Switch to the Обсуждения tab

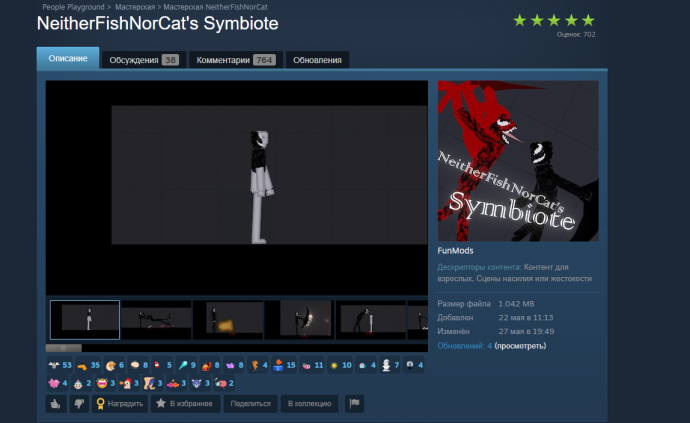pyautogui.click(x=143, y=60)
